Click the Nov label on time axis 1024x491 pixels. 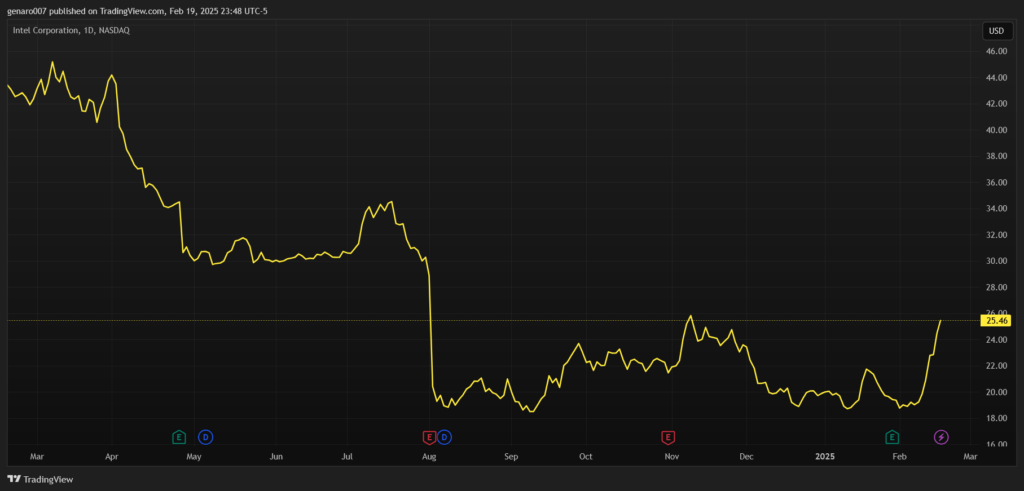[x=672, y=456]
